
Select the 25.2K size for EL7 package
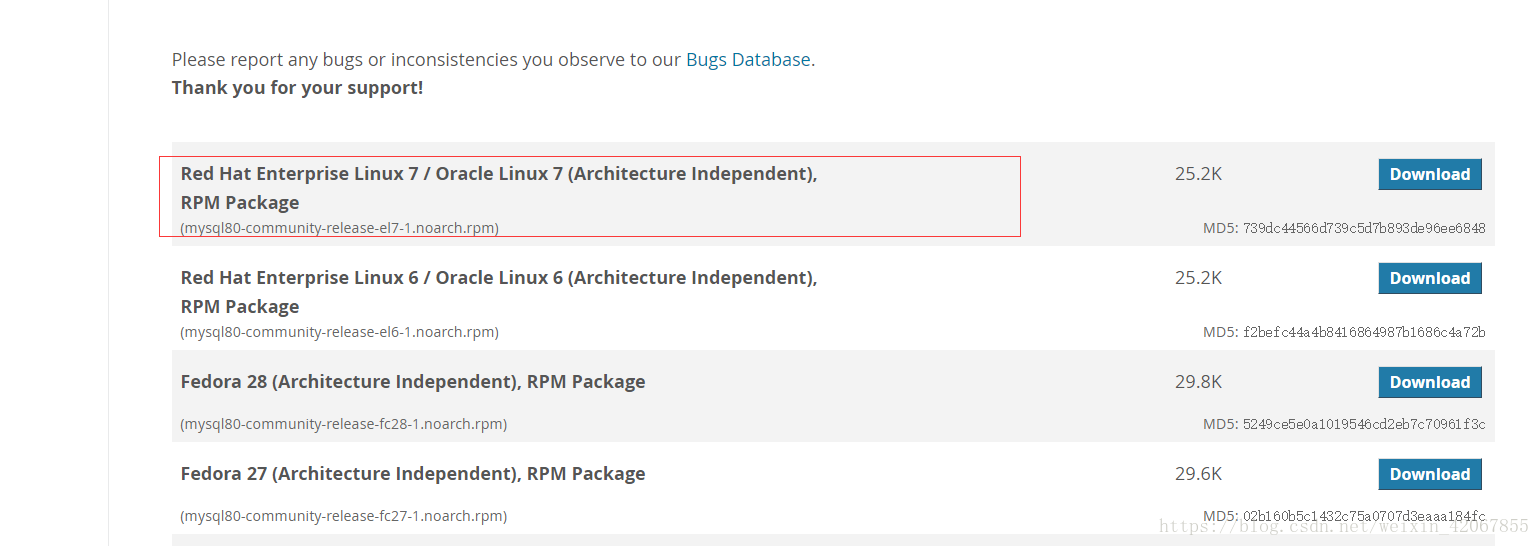coord(1198,174)
